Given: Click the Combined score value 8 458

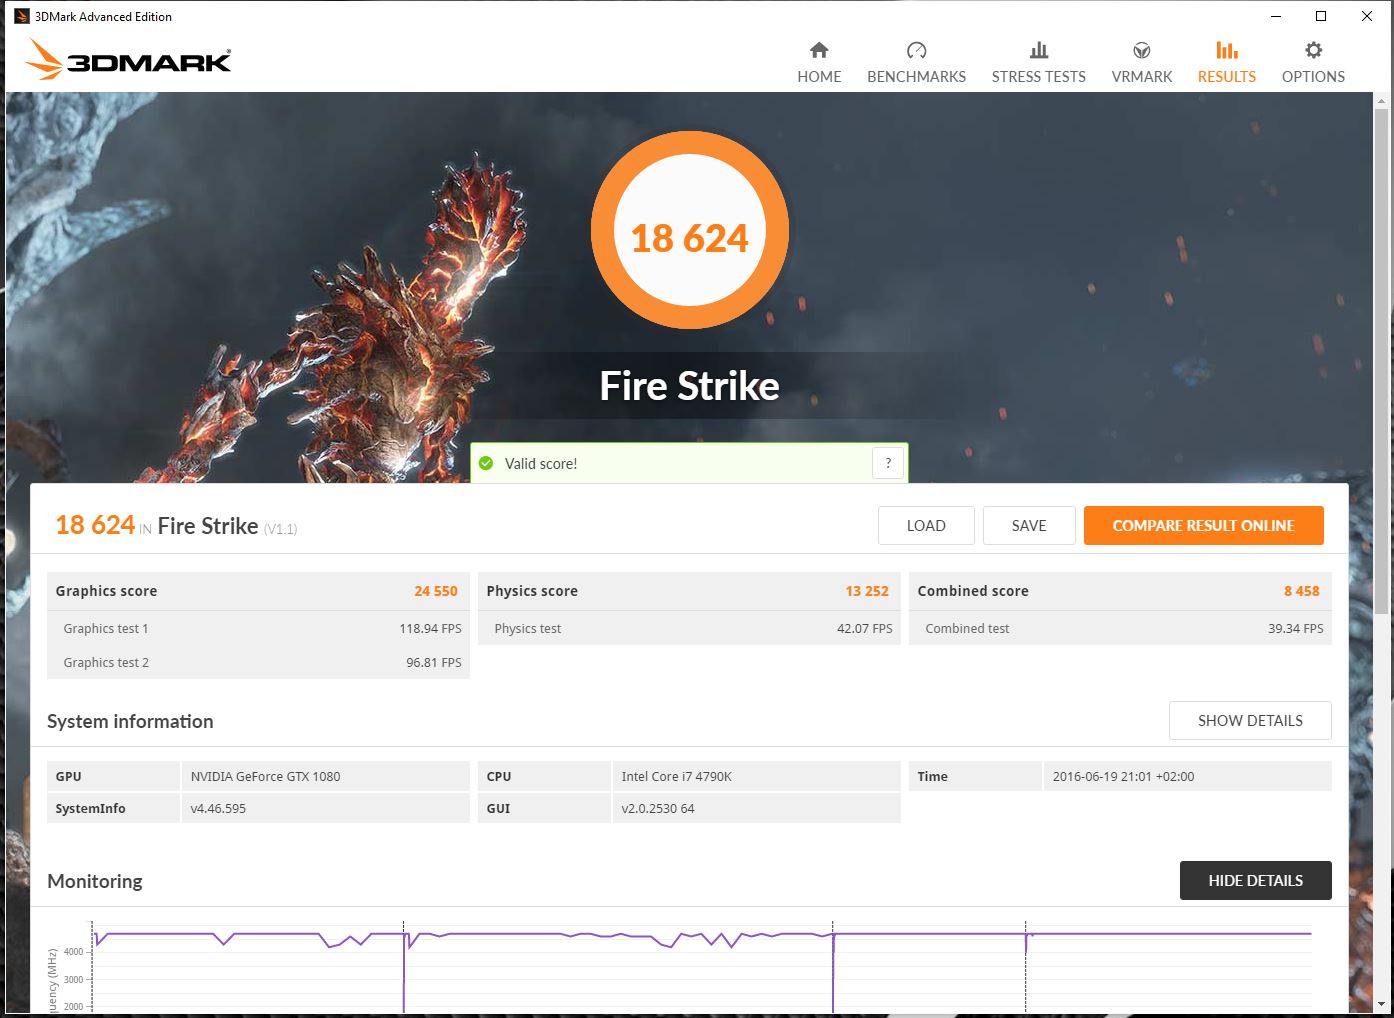Looking at the screenshot, I should click(1302, 591).
